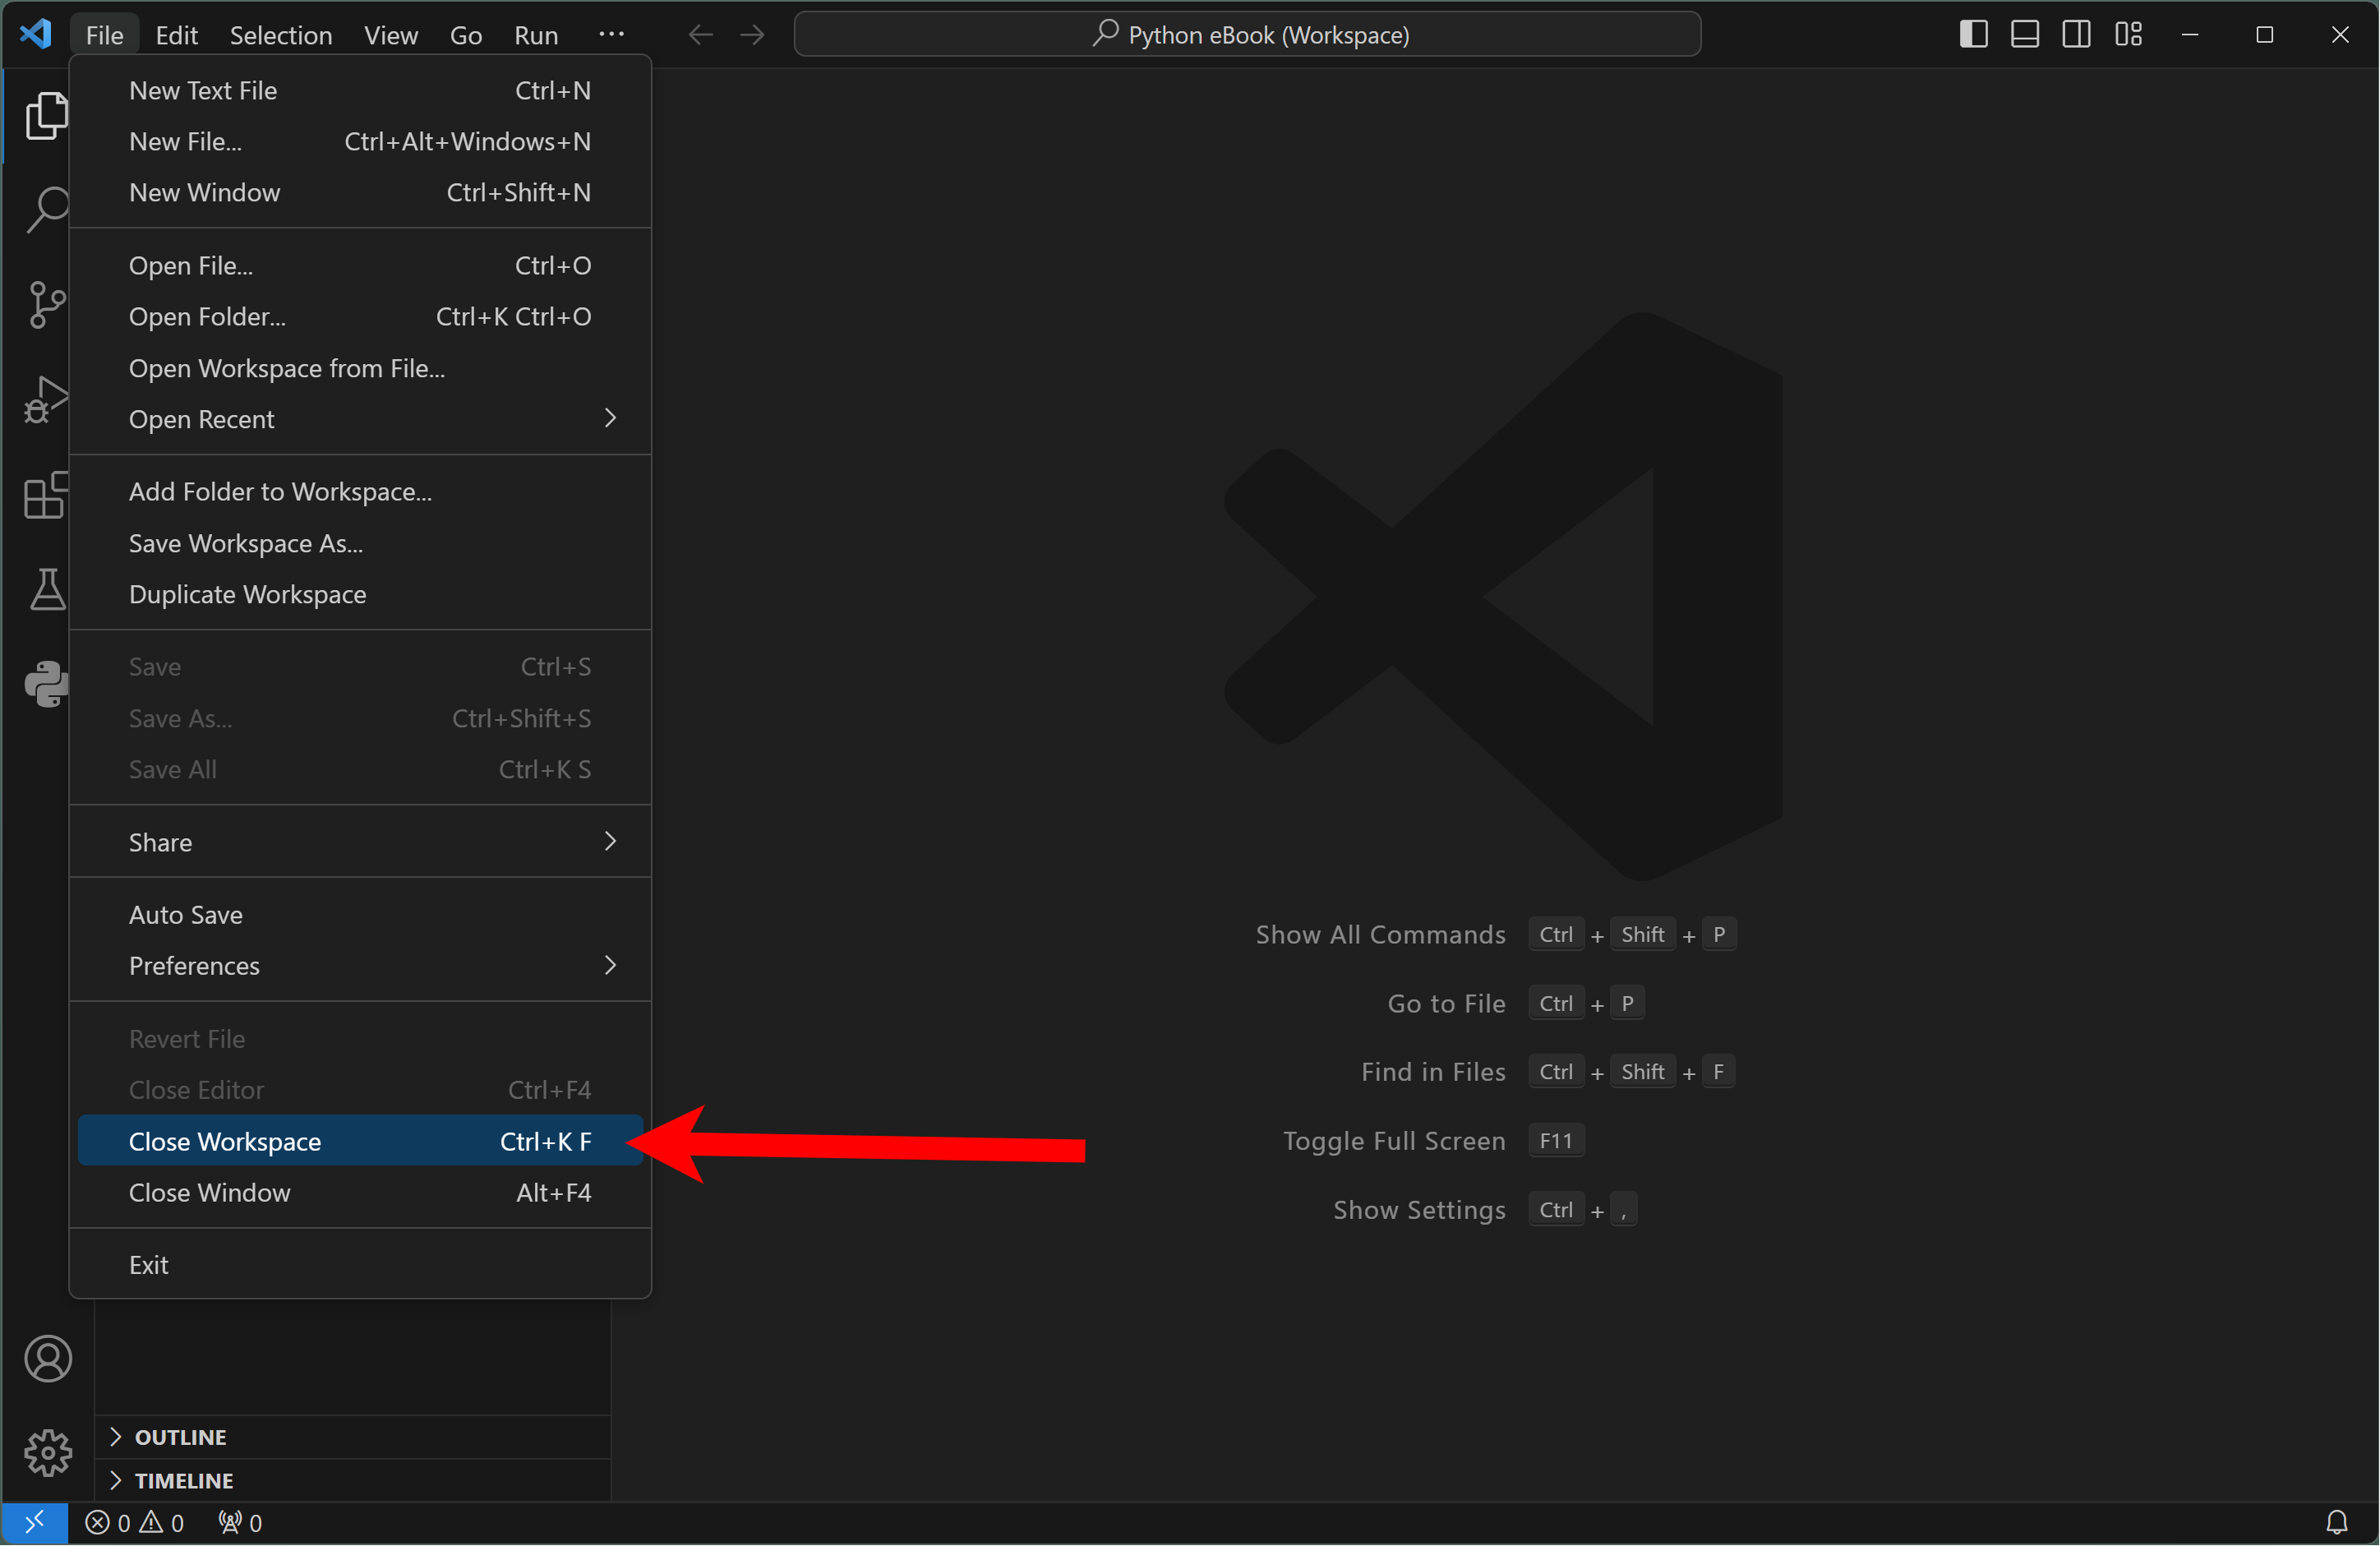This screenshot has height=1546, width=2380.
Task: Open the Source Control view icon
Action: pyautogui.click(x=46, y=305)
